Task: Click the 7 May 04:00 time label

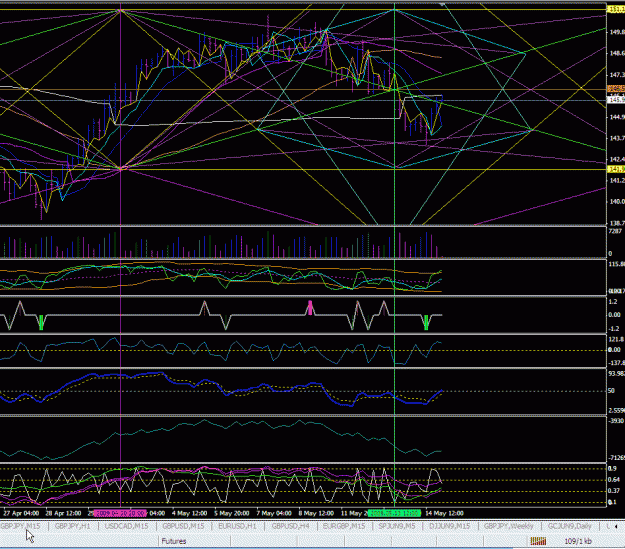Action: point(274,513)
